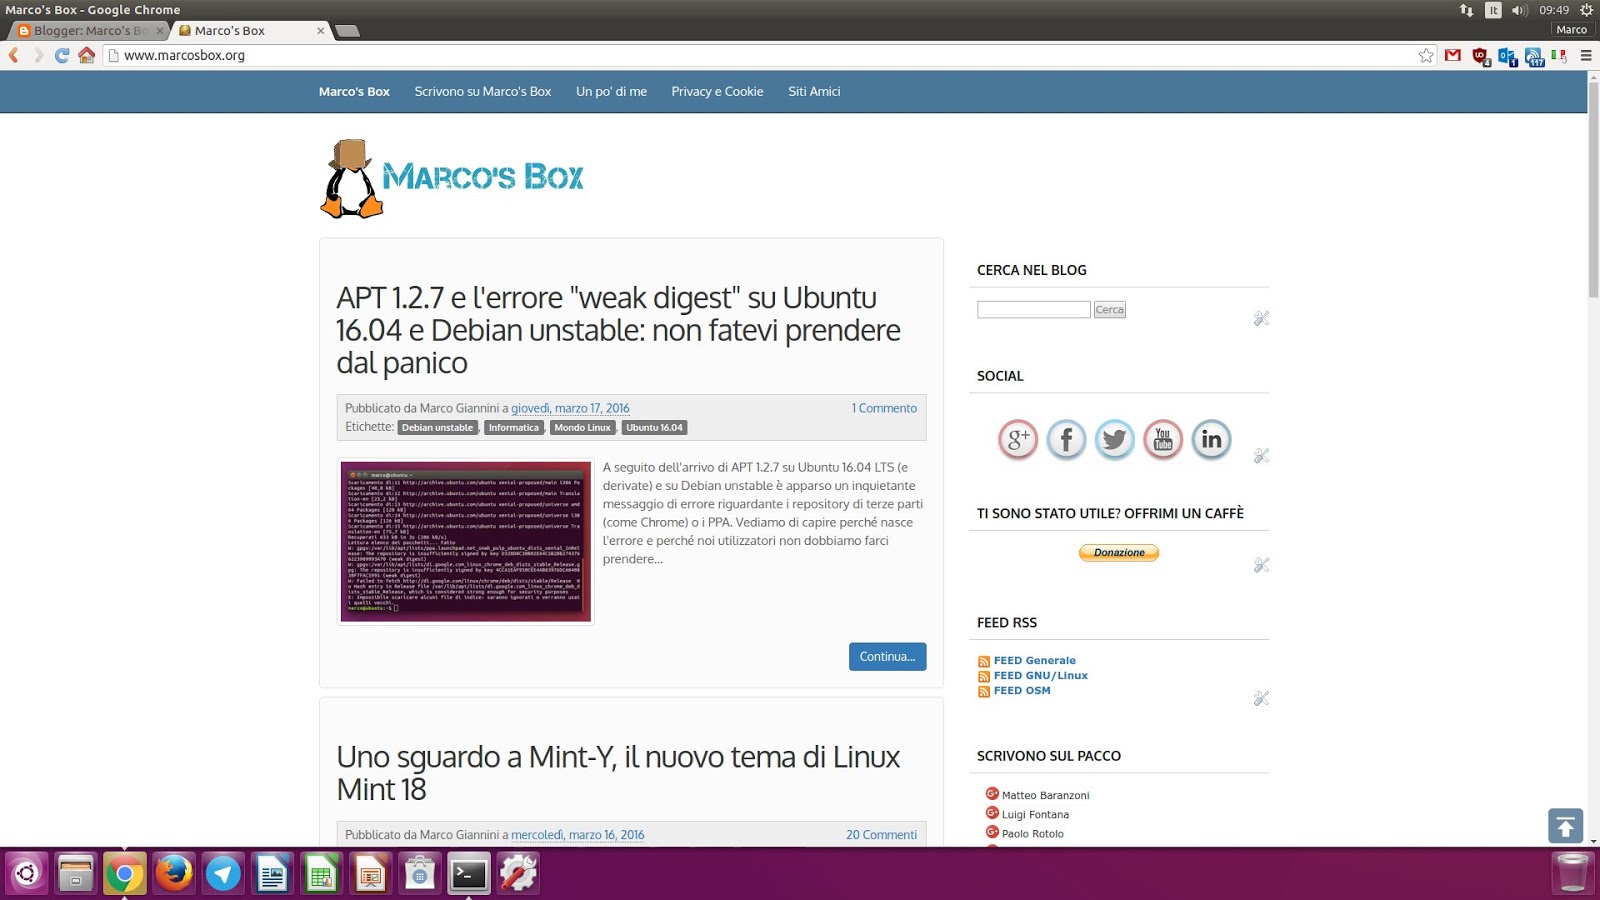Open Paolo Rotolo author link
This screenshot has height=900, width=1600.
click(1033, 834)
